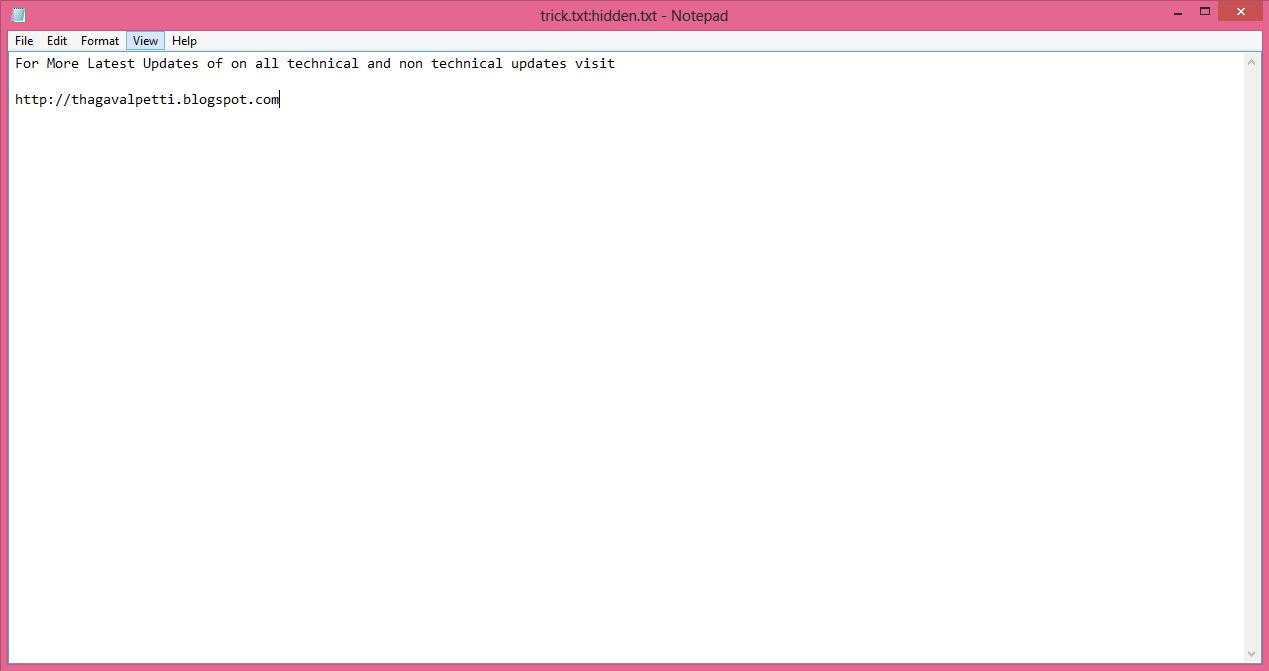Open the Format menu
The image size is (1269, 671).
tap(99, 40)
